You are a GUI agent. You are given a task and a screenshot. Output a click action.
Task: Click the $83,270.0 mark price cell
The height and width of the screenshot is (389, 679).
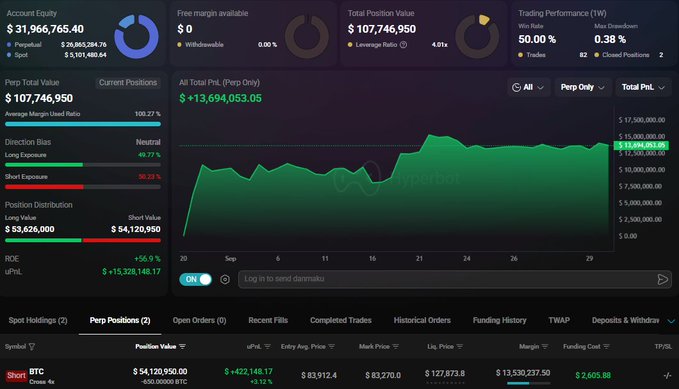(383, 375)
